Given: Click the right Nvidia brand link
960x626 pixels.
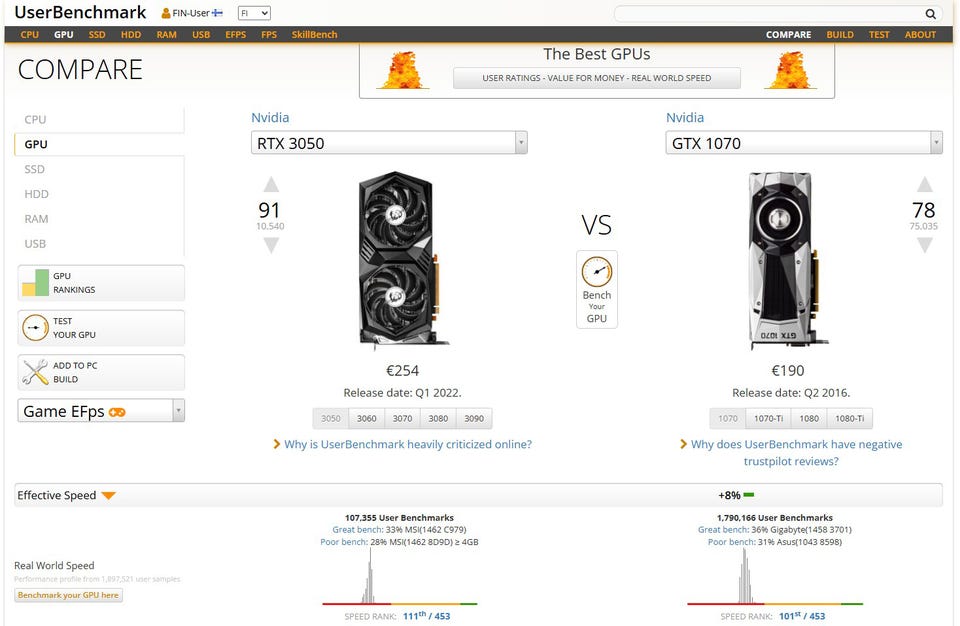Looking at the screenshot, I should pos(684,118).
